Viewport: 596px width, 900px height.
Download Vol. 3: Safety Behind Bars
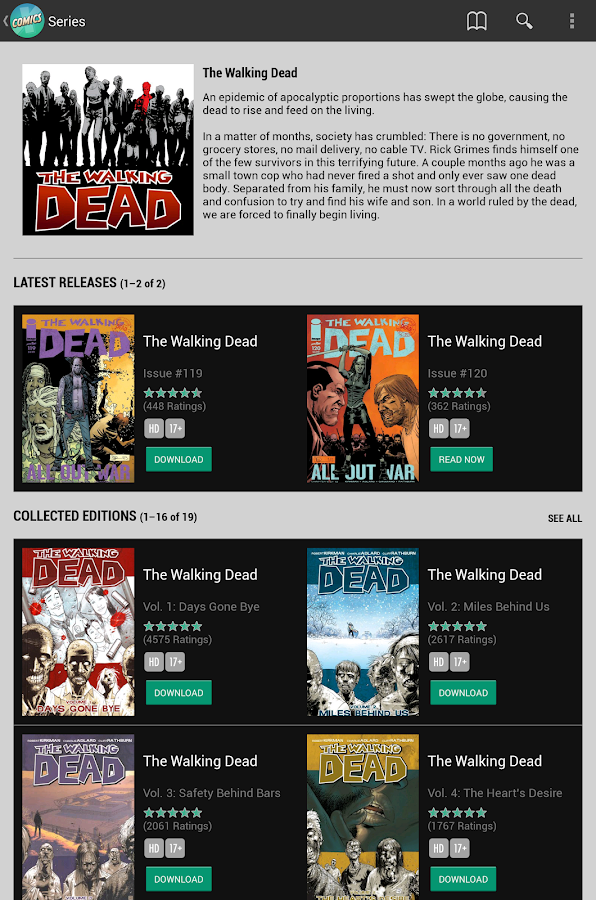click(179, 879)
